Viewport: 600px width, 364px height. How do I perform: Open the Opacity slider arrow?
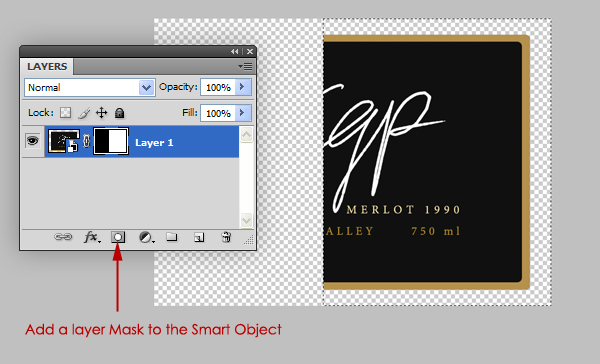(x=243, y=87)
